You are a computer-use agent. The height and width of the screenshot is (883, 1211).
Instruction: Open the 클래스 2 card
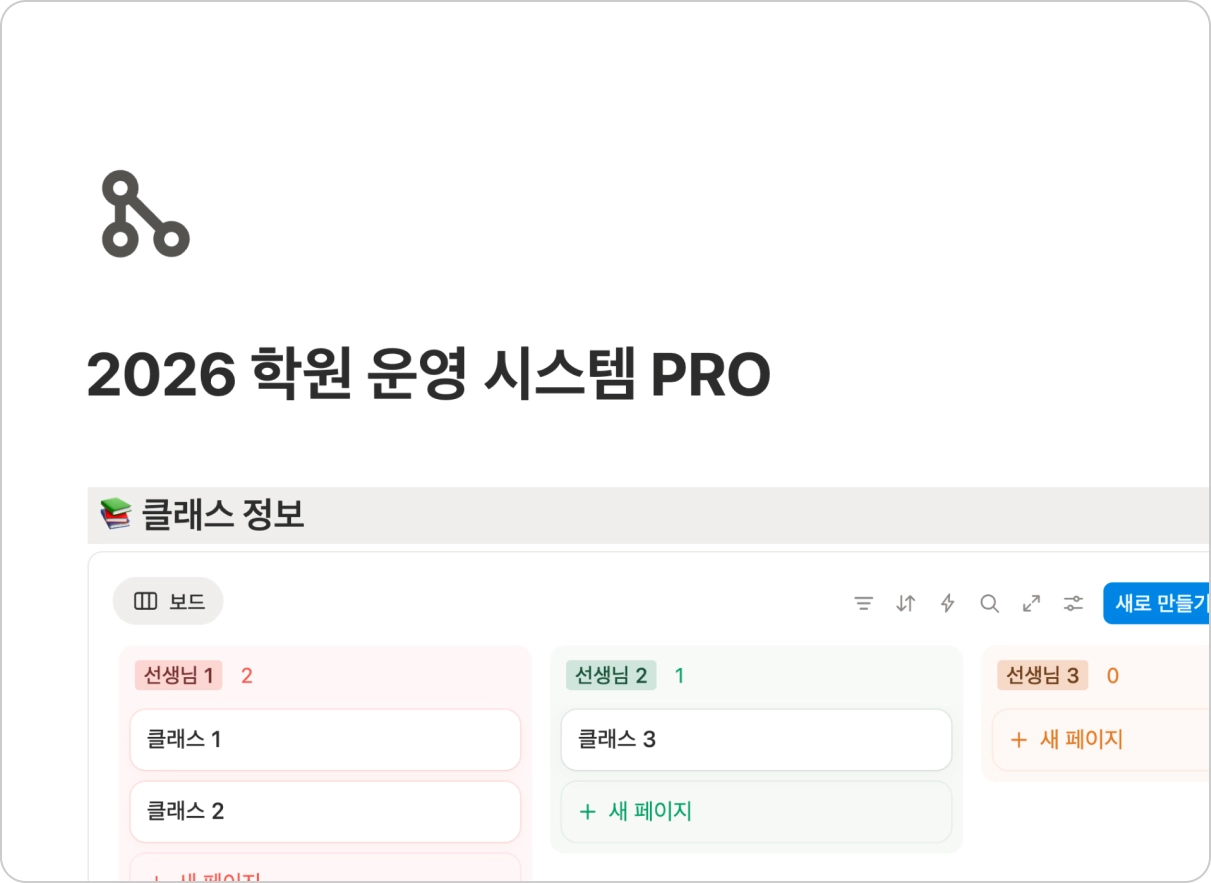tap(325, 811)
